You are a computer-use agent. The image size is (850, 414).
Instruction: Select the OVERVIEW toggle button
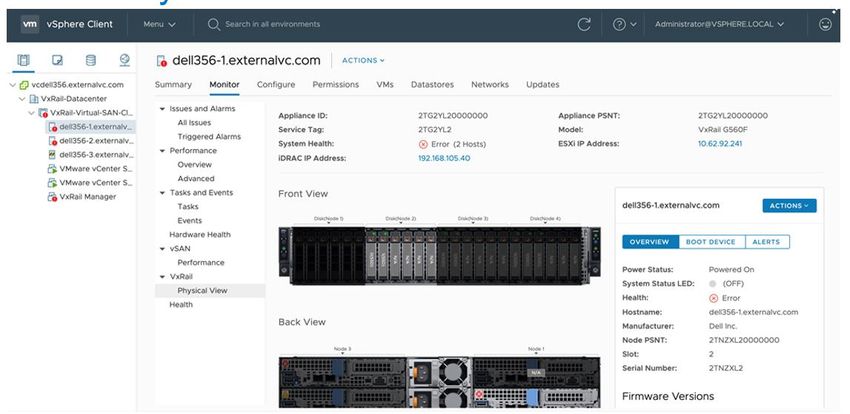point(649,242)
